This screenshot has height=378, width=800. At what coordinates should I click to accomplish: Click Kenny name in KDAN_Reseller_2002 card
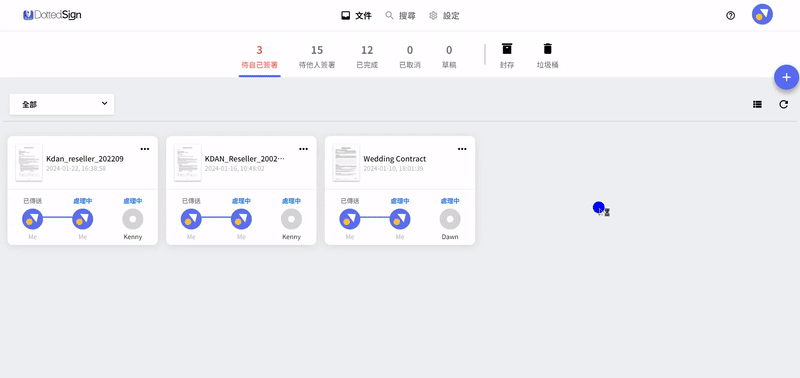pos(291,237)
